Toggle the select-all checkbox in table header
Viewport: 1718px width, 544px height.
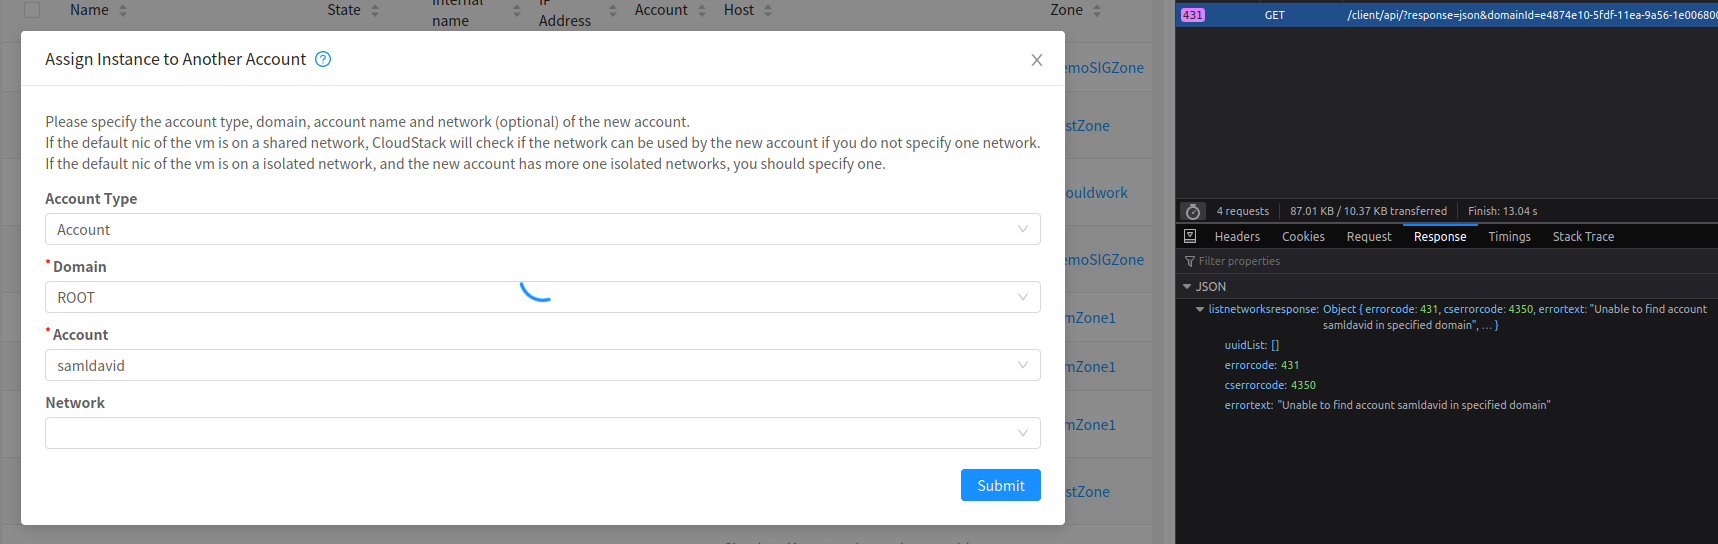[x=32, y=10]
